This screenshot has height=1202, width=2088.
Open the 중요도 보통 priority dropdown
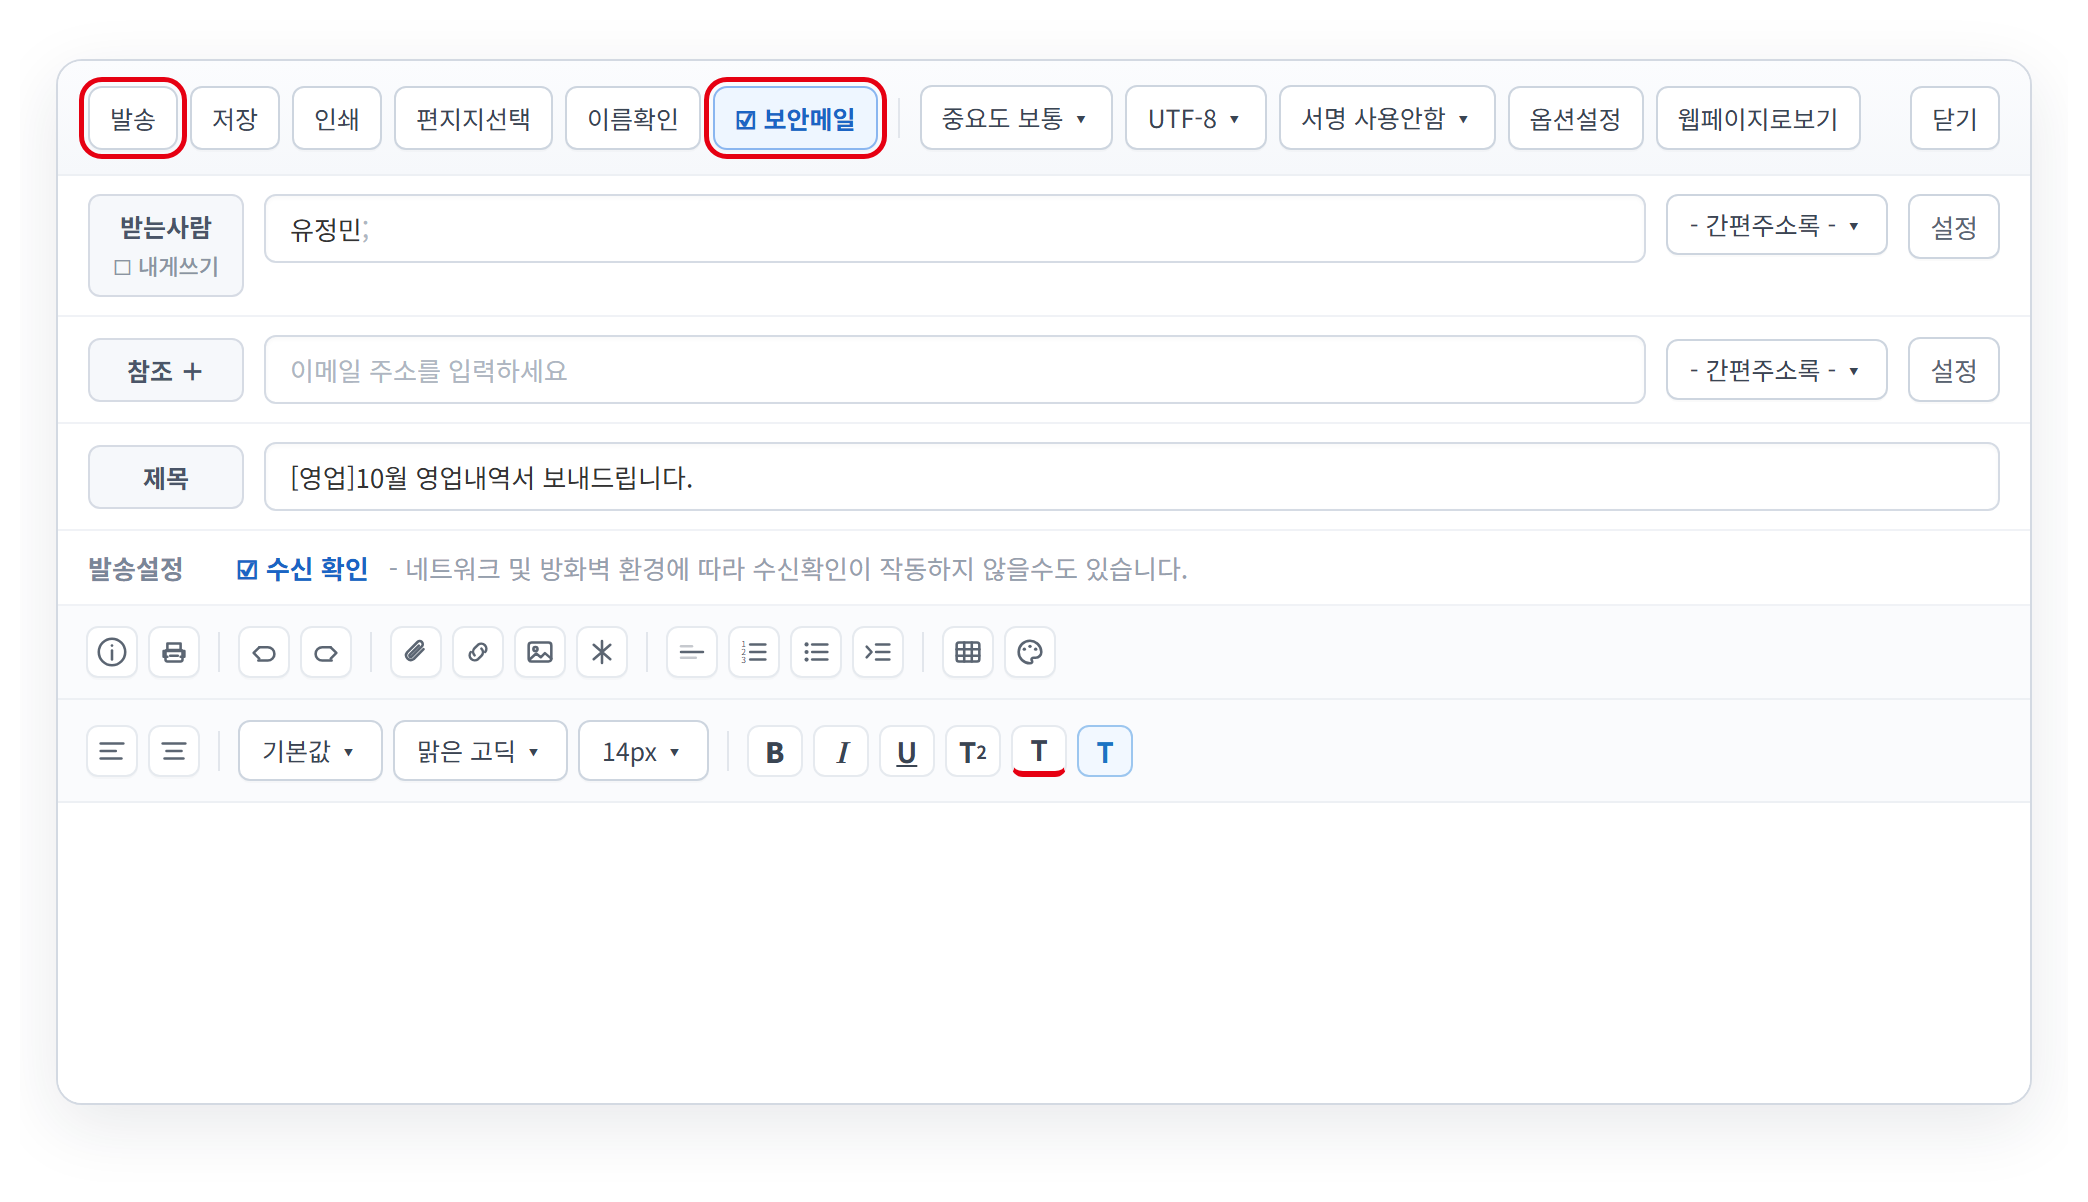click(x=1016, y=118)
